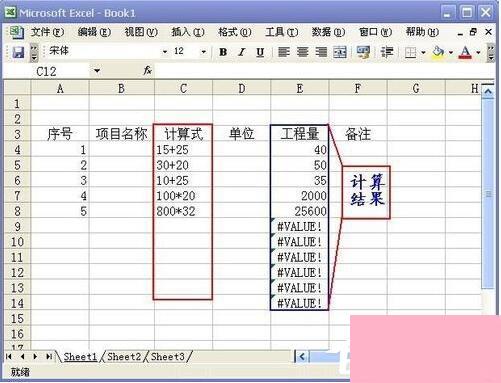Select column E header

coord(300,89)
